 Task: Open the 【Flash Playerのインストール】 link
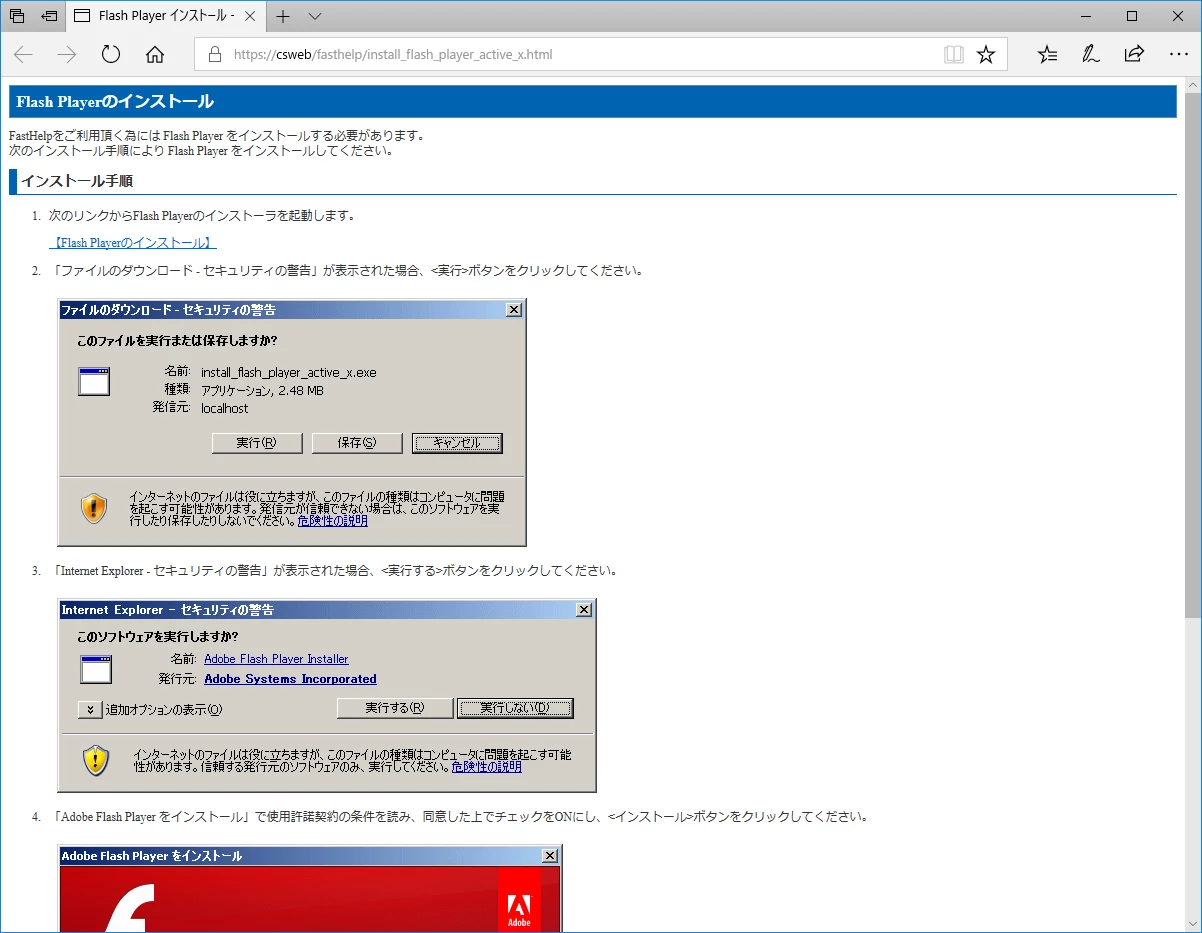click(x=133, y=243)
